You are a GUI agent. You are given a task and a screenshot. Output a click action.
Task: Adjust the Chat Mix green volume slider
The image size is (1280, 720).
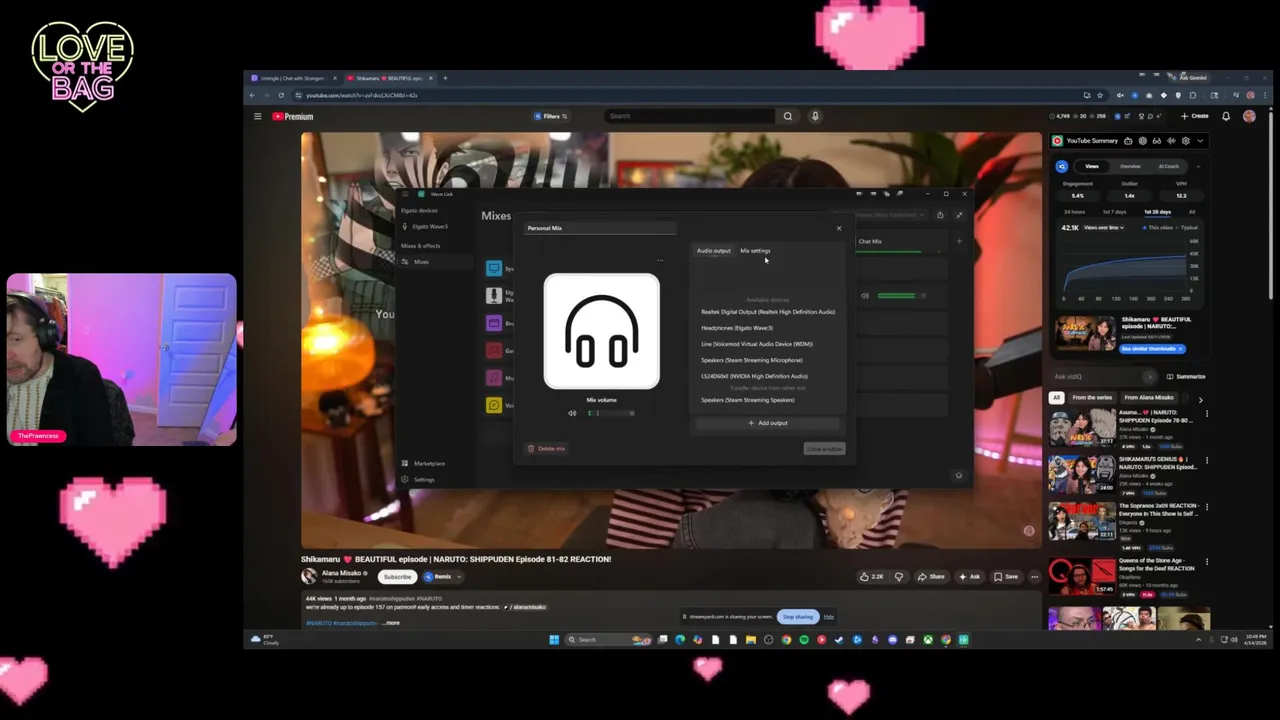coord(900,296)
